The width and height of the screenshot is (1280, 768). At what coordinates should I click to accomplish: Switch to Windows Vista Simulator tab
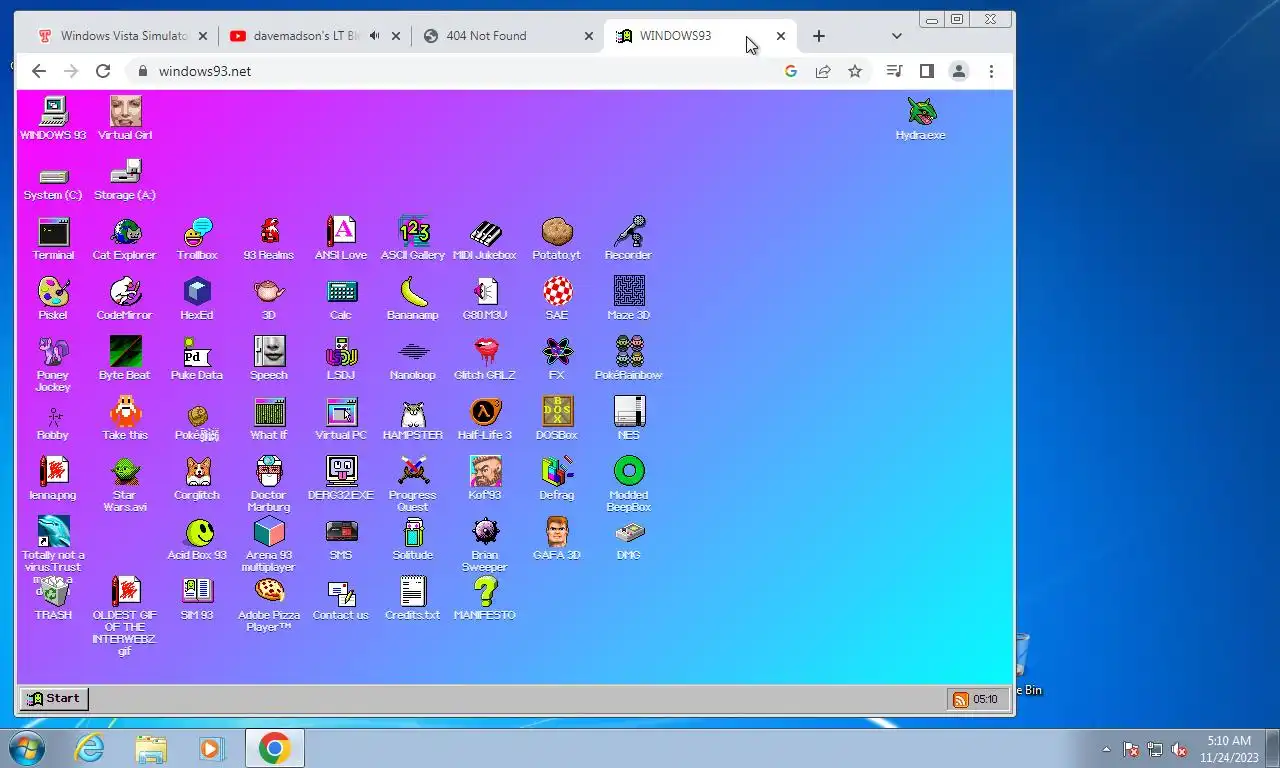coord(121,36)
